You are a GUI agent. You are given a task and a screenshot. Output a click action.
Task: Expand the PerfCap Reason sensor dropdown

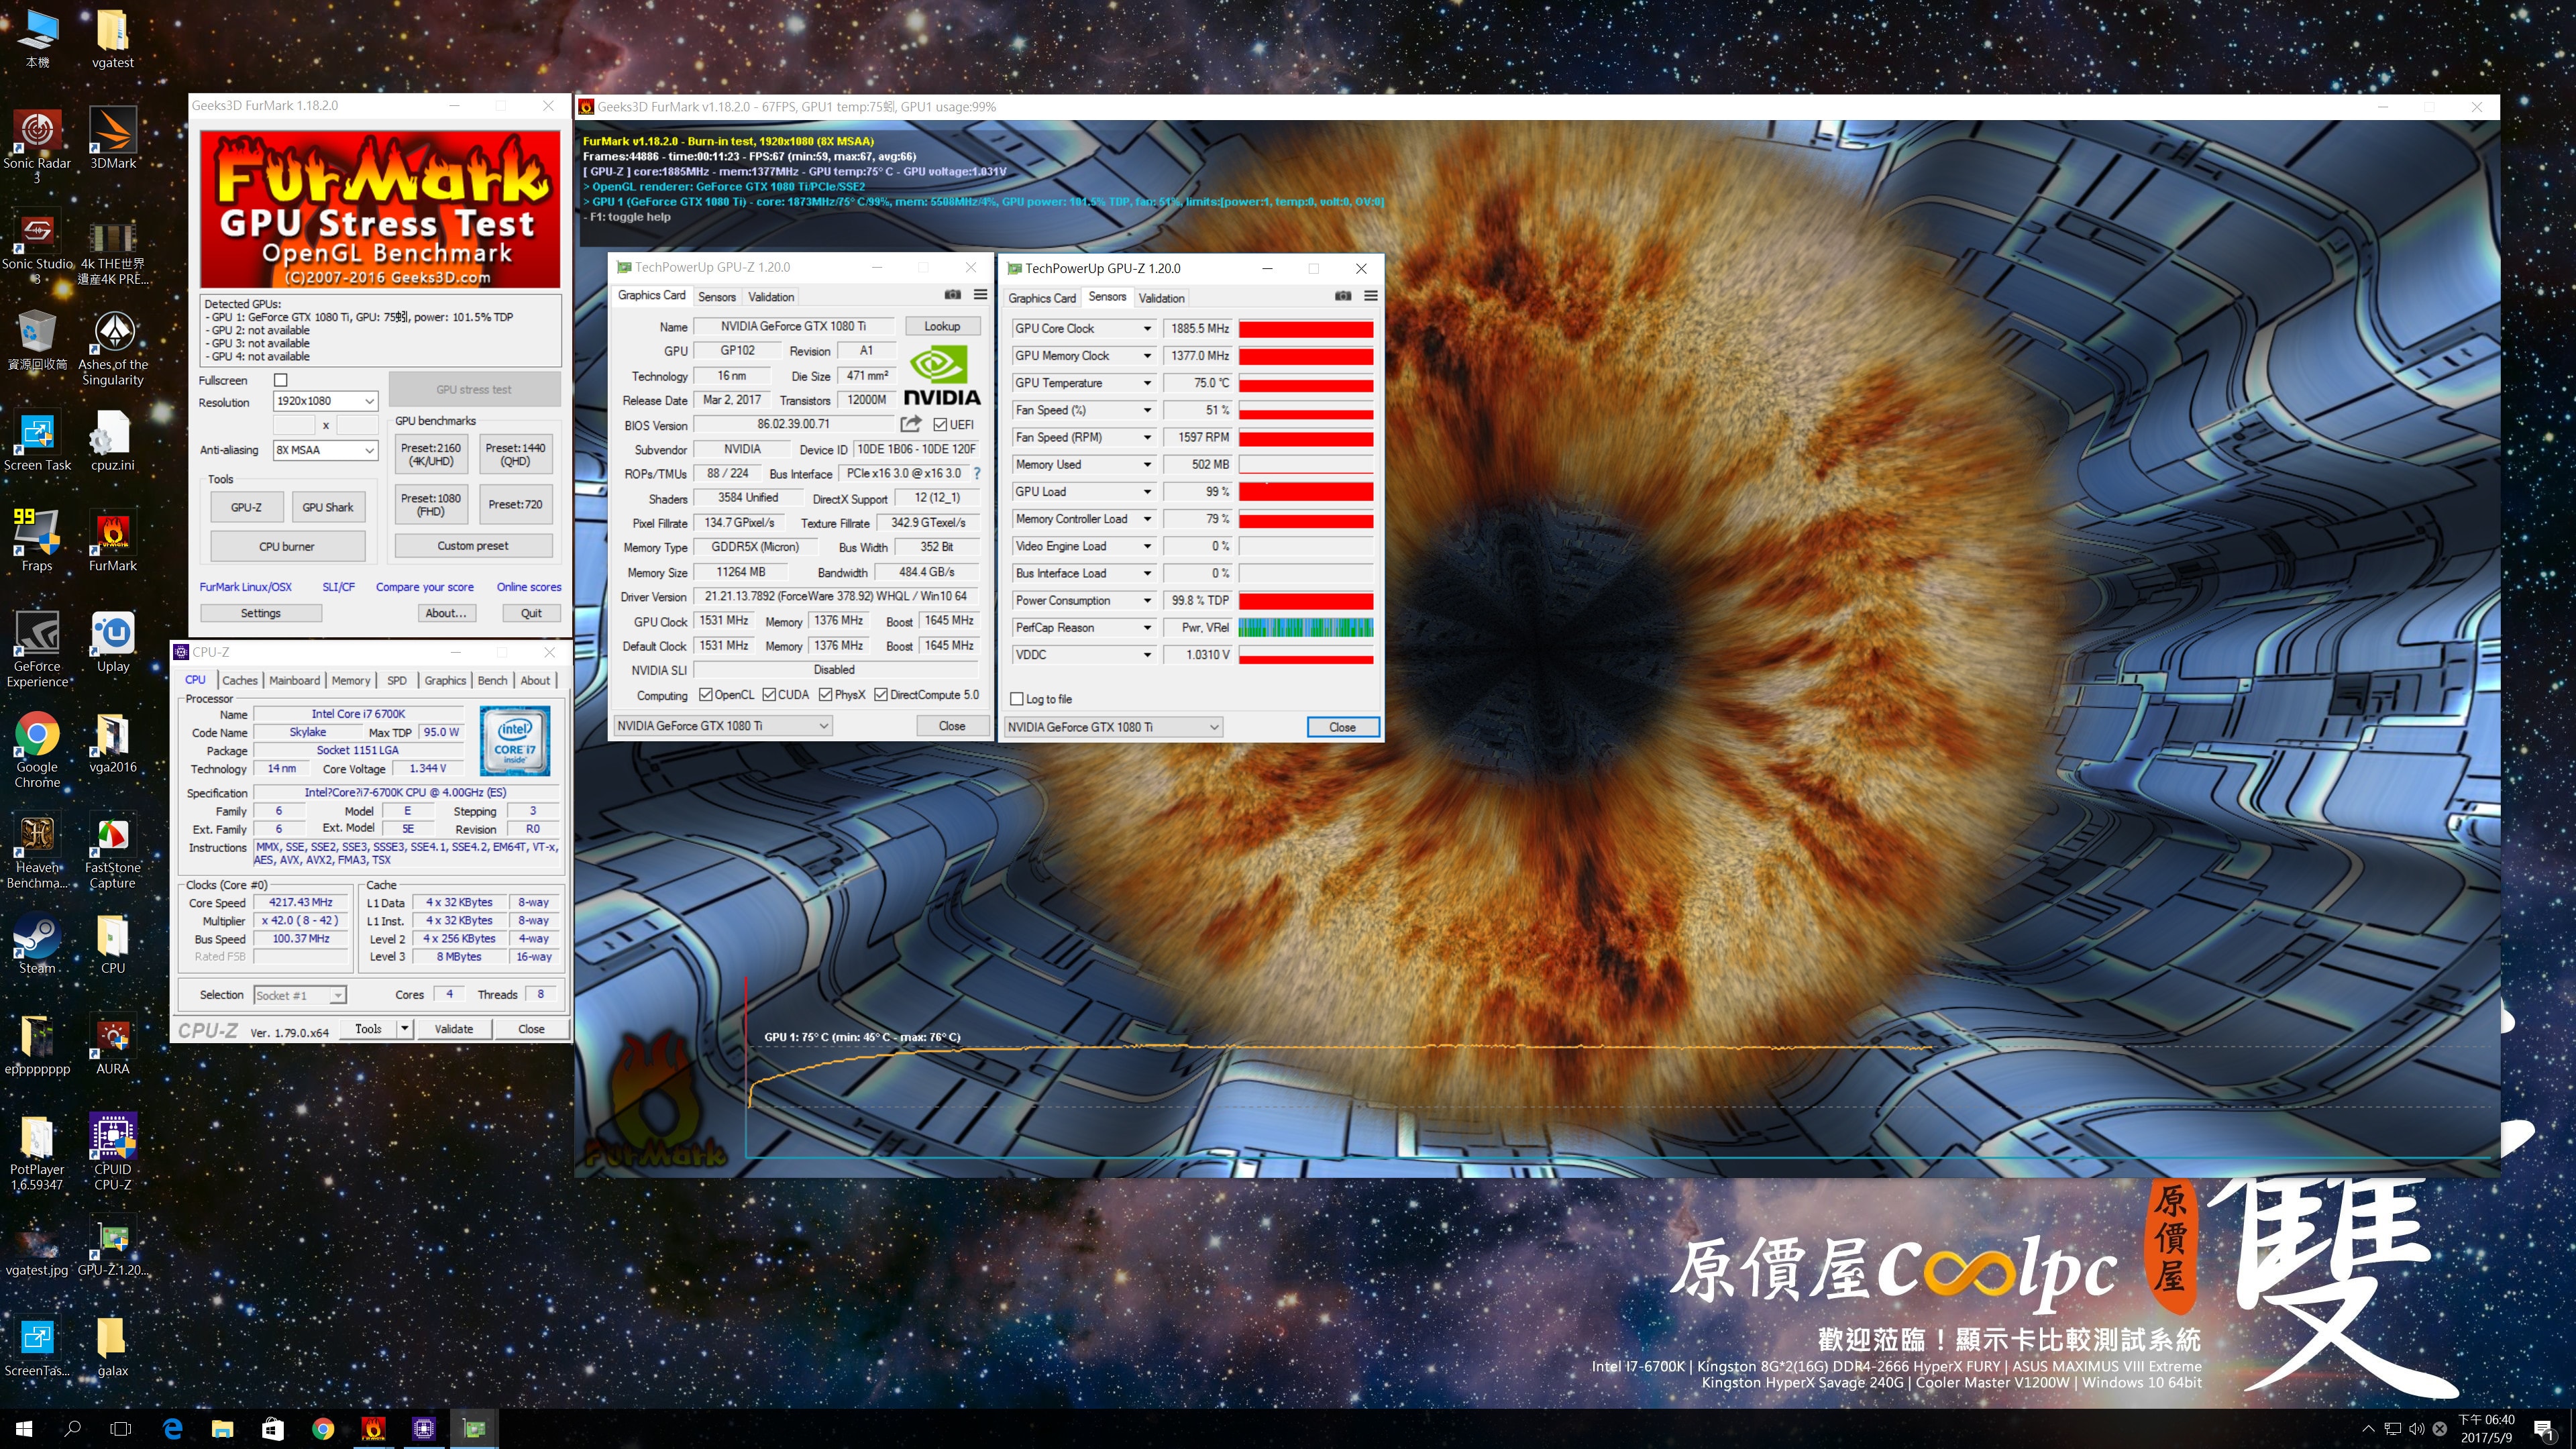[x=1147, y=628]
